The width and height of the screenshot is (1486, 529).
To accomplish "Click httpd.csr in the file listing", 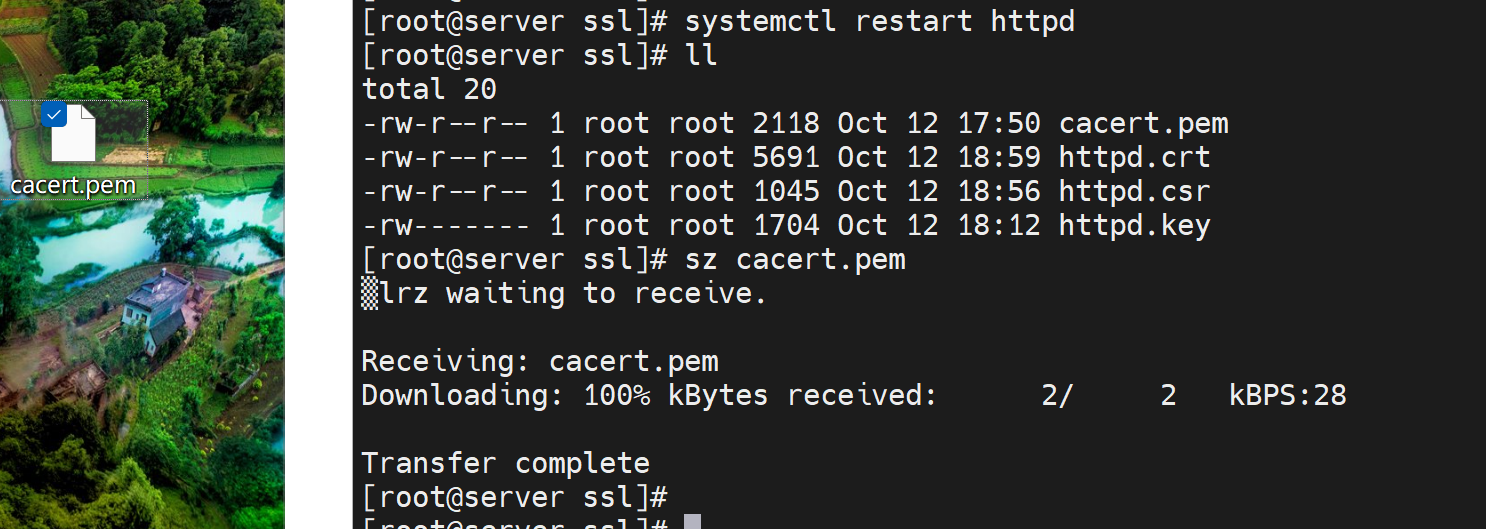I will pos(1134,191).
